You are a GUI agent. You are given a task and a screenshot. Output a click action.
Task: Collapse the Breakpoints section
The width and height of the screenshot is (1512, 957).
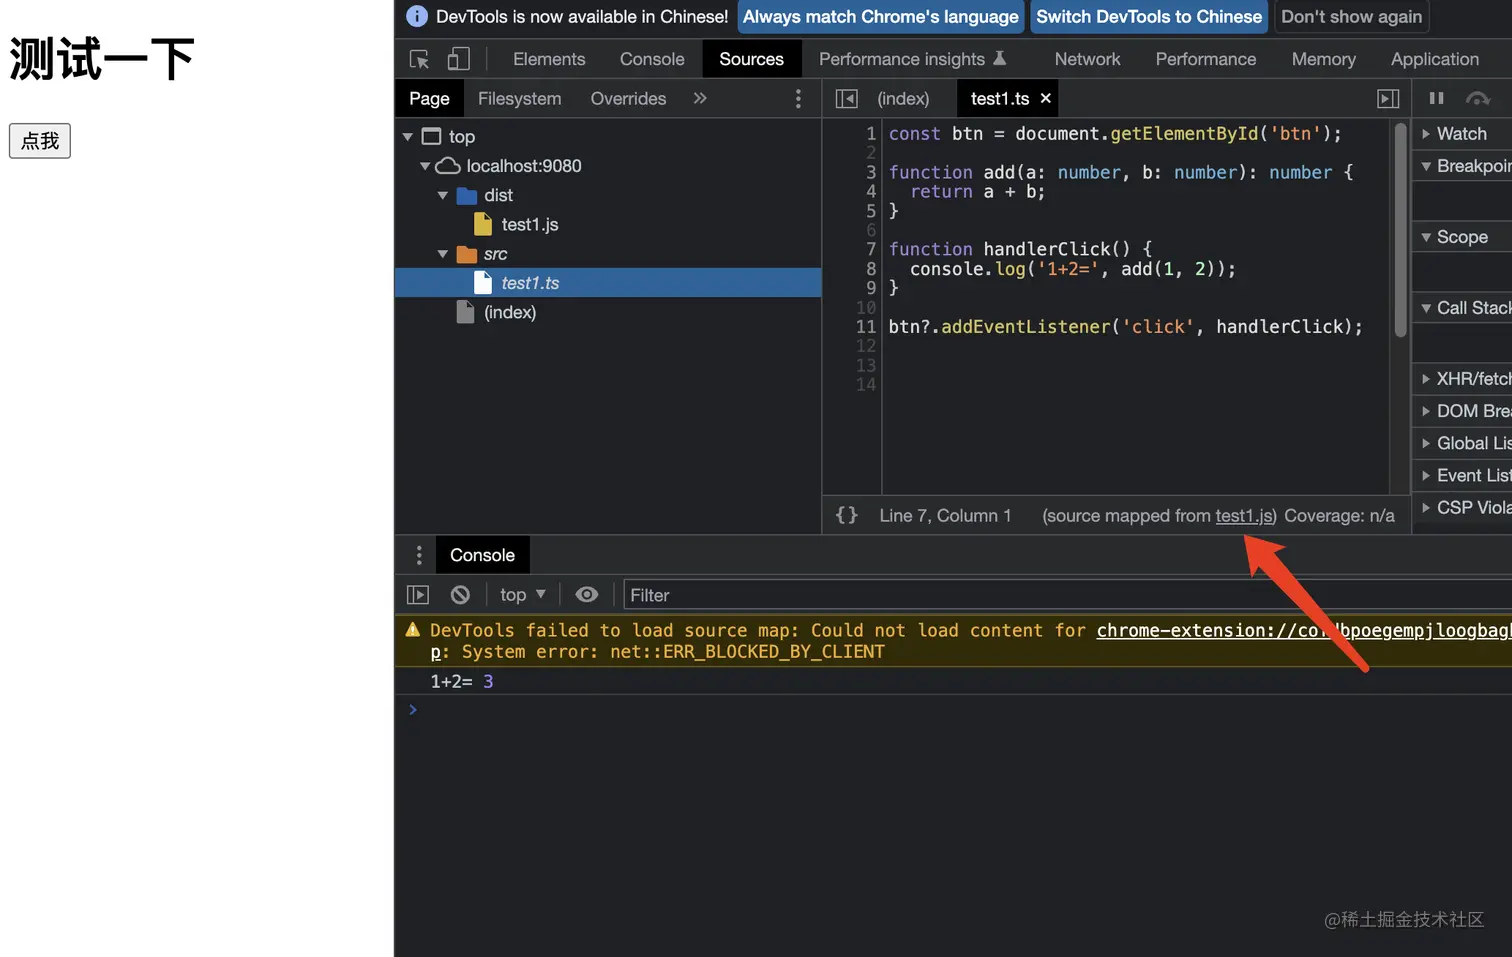[1426, 166]
